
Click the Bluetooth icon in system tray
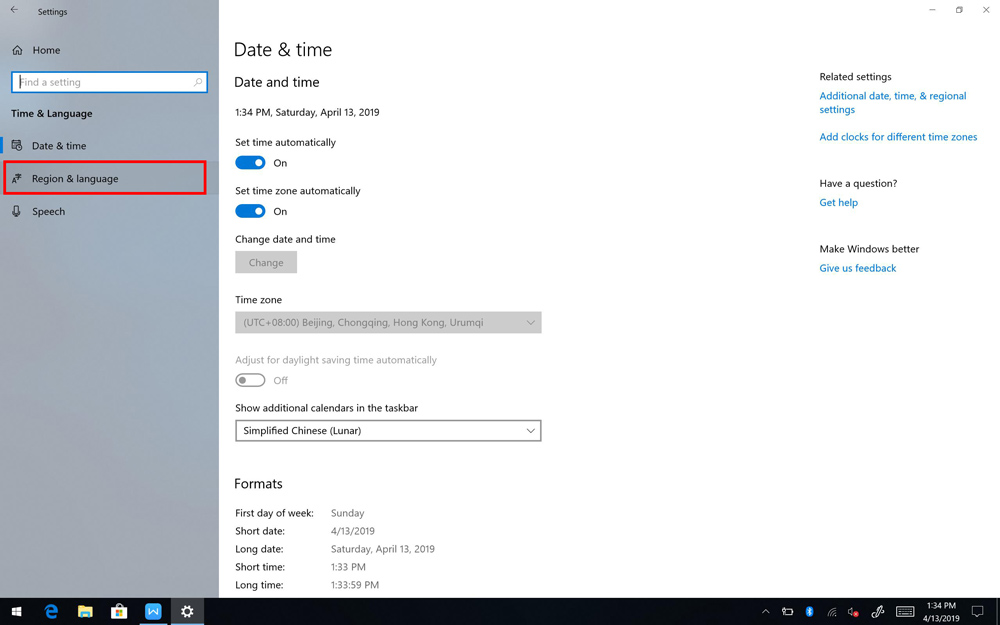809,611
